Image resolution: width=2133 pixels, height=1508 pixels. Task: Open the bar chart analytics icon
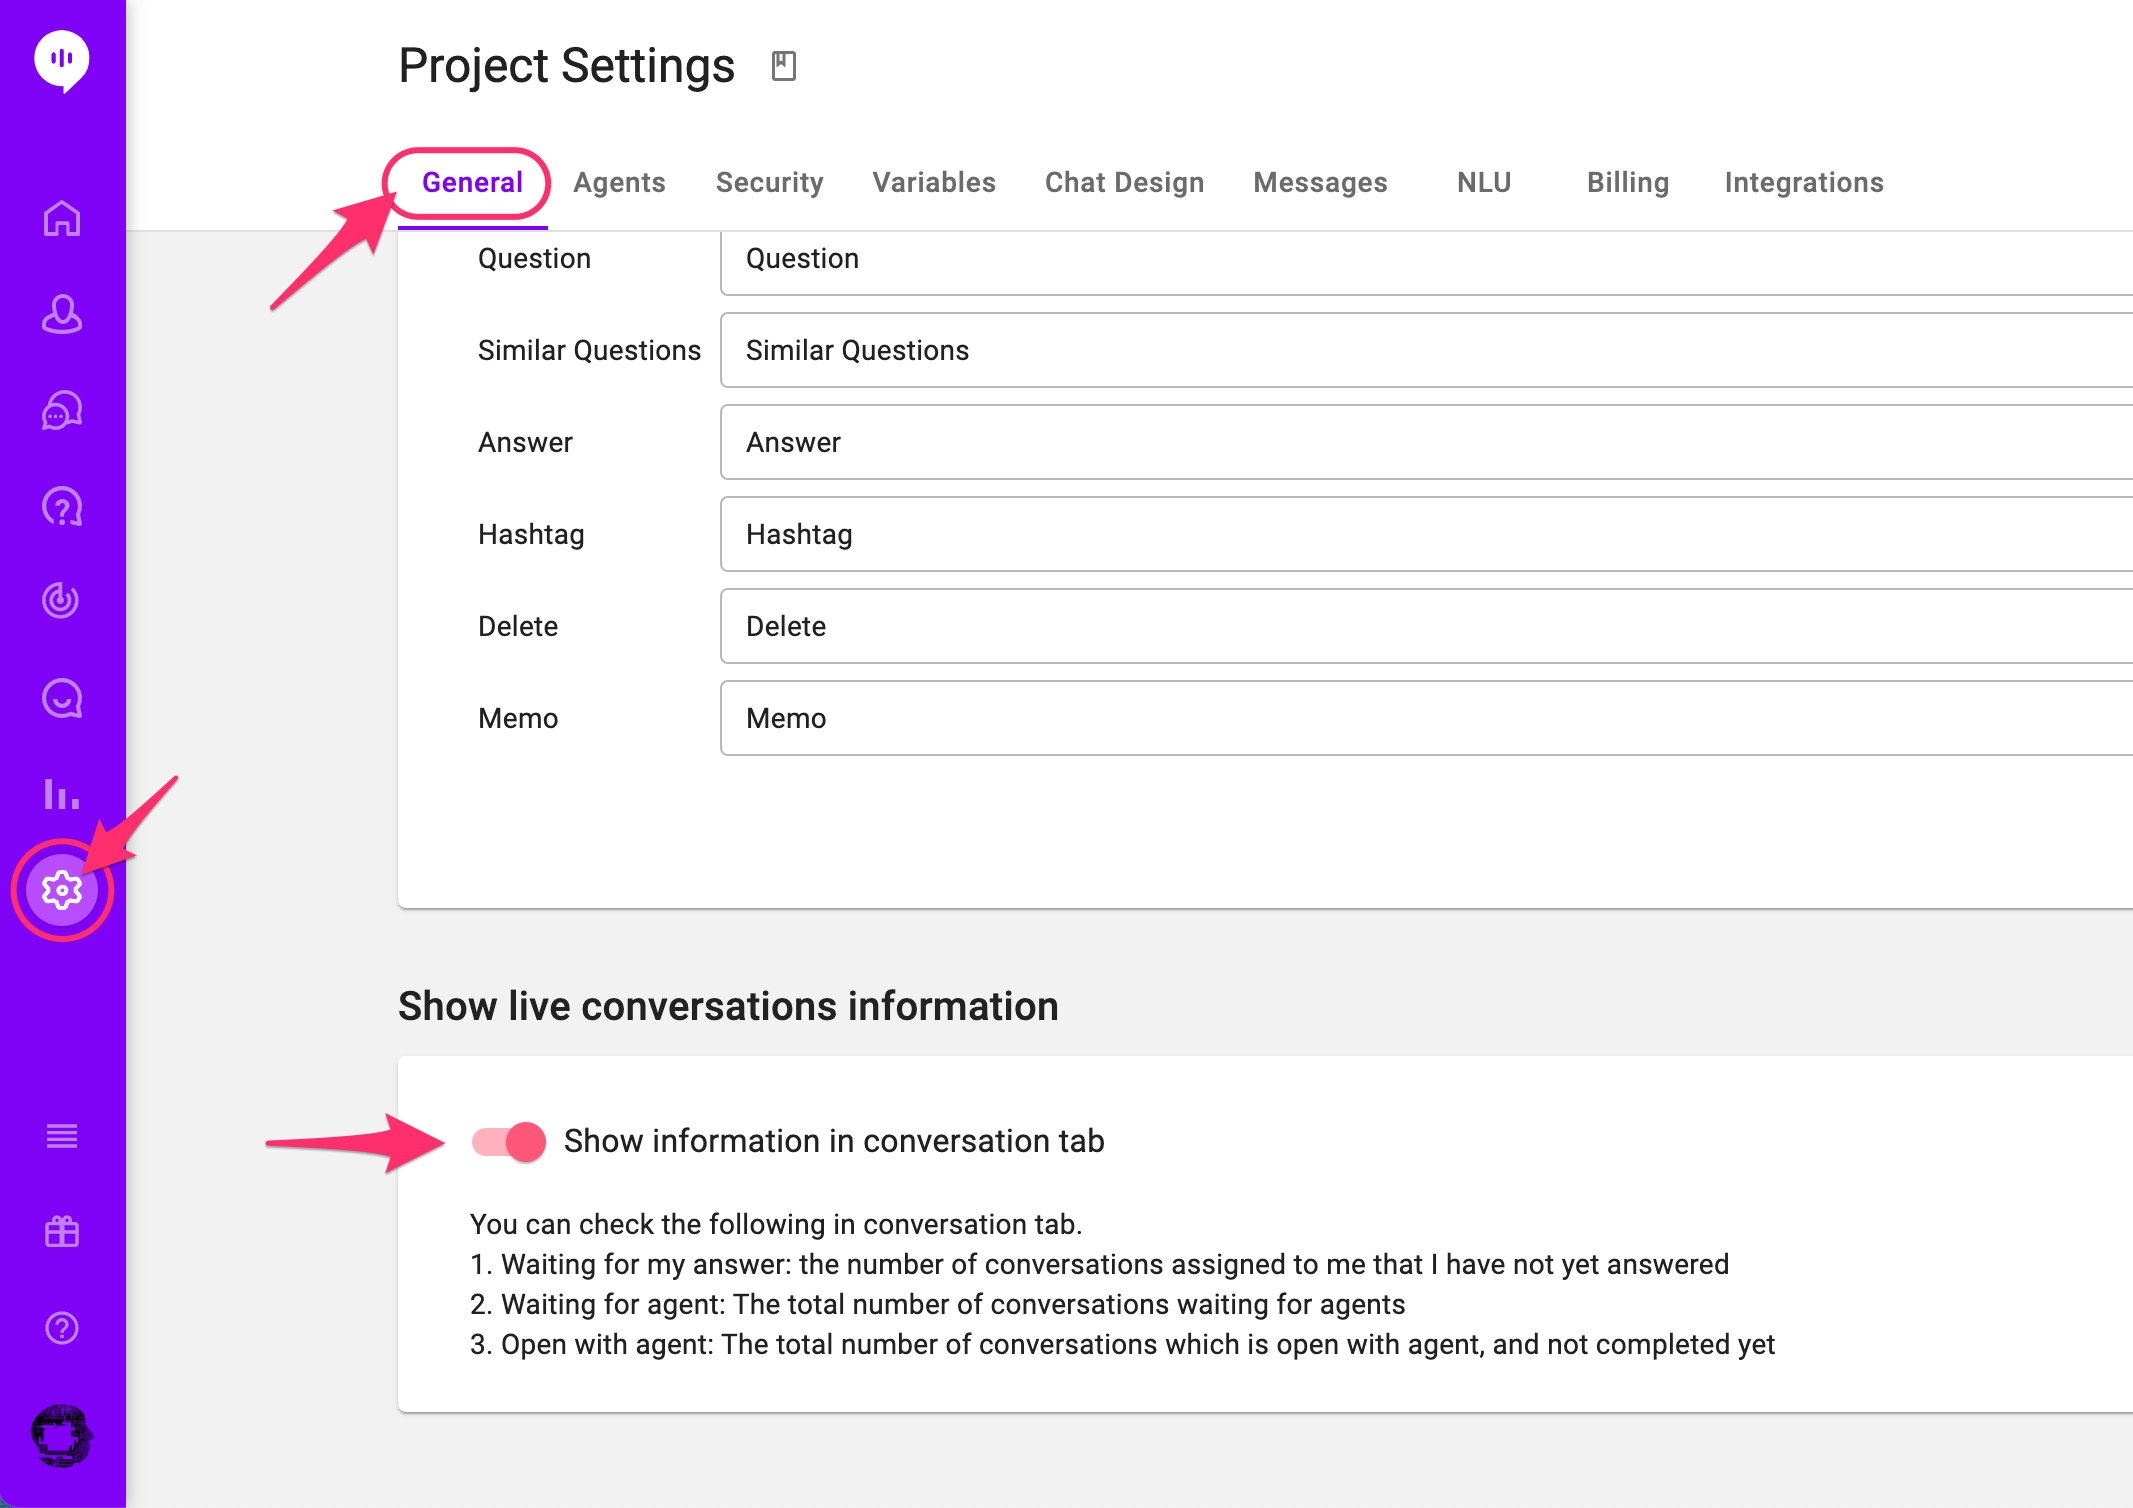(x=62, y=794)
